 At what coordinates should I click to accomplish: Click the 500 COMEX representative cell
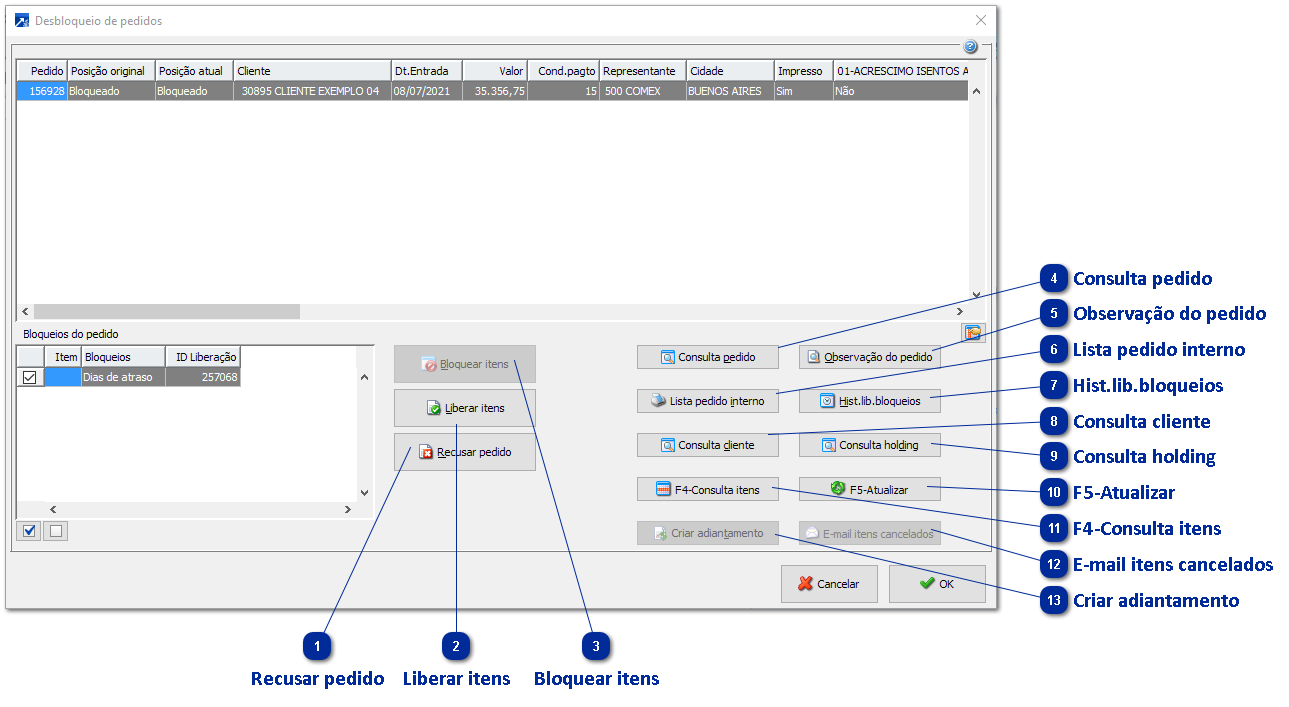pyautogui.click(x=643, y=91)
